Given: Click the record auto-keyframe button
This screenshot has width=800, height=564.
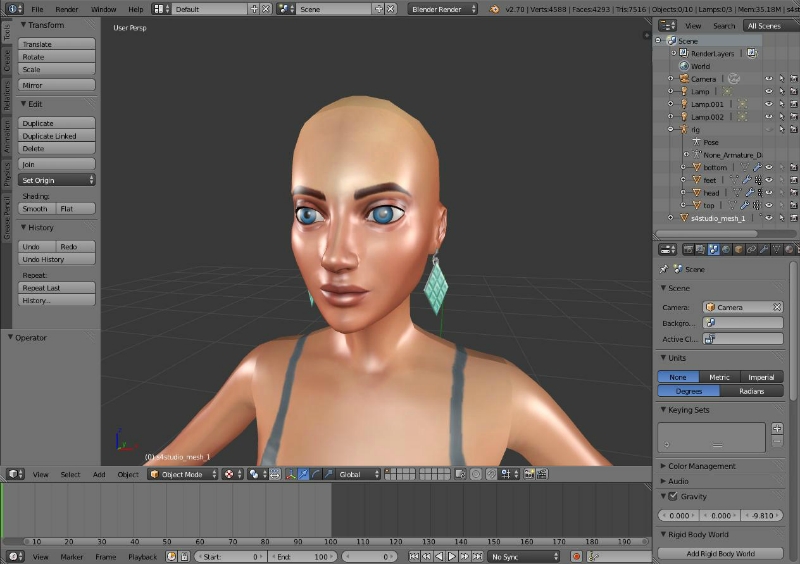Looking at the screenshot, I should pos(577,556).
